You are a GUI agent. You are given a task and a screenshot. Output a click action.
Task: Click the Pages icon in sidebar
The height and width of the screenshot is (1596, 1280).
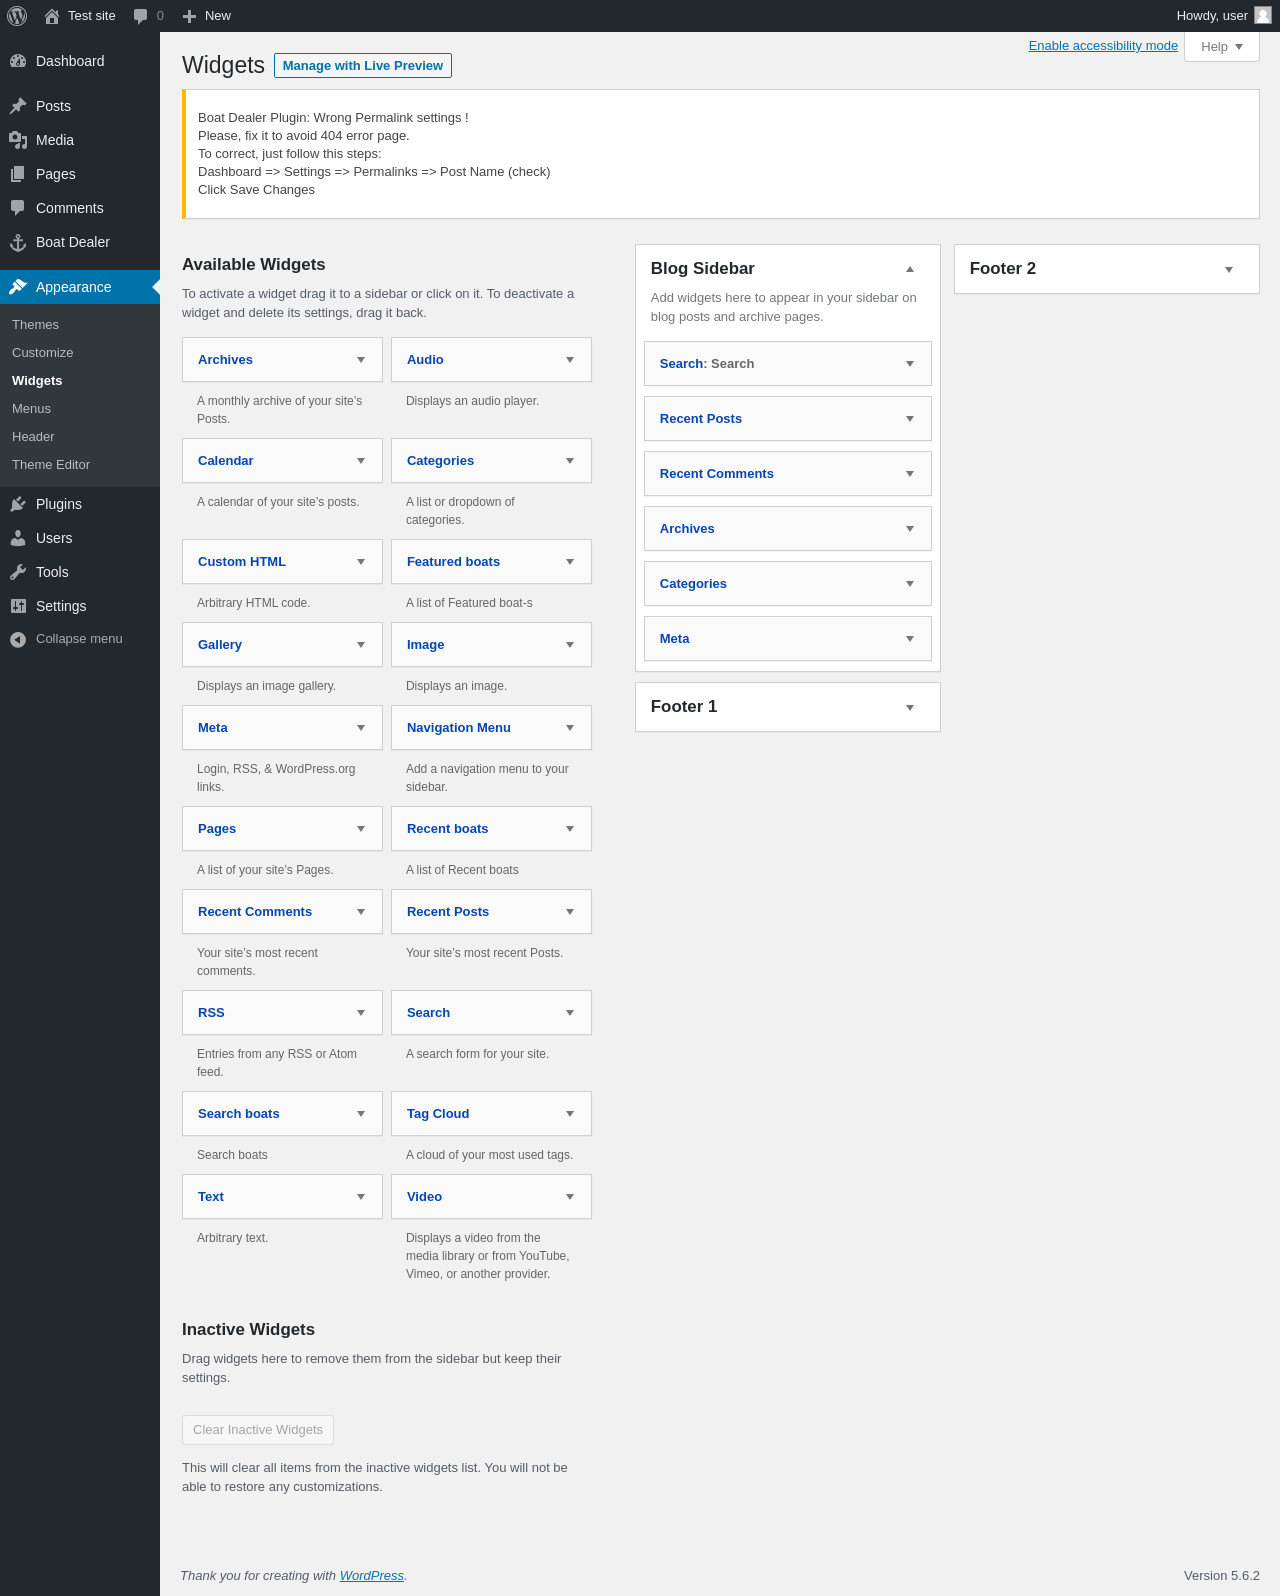(18, 174)
